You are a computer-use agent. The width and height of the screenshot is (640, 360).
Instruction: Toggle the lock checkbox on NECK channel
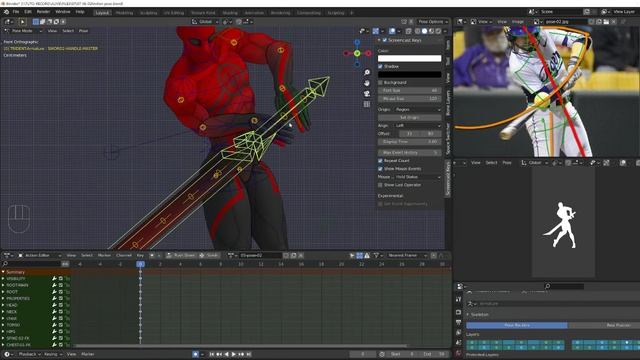coord(61,311)
